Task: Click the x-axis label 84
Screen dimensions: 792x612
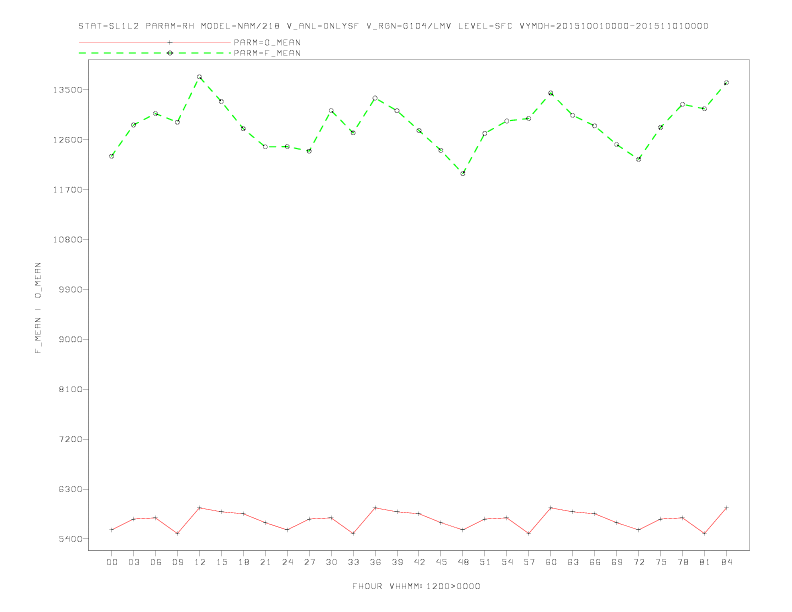Action: [726, 562]
